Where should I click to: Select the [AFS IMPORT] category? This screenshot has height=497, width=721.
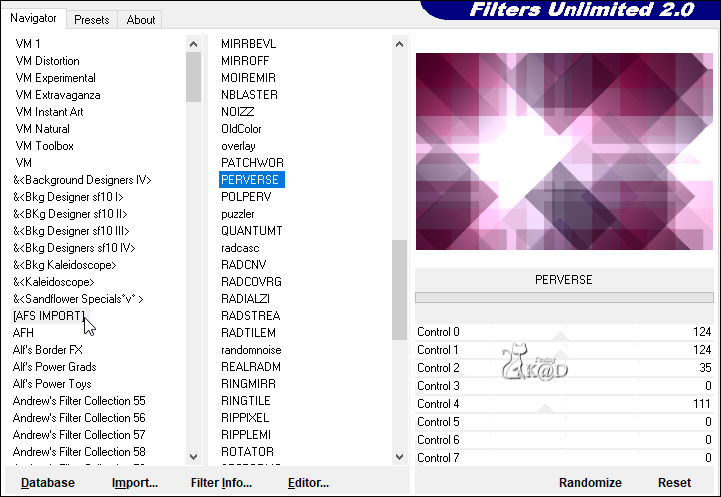(x=49, y=316)
